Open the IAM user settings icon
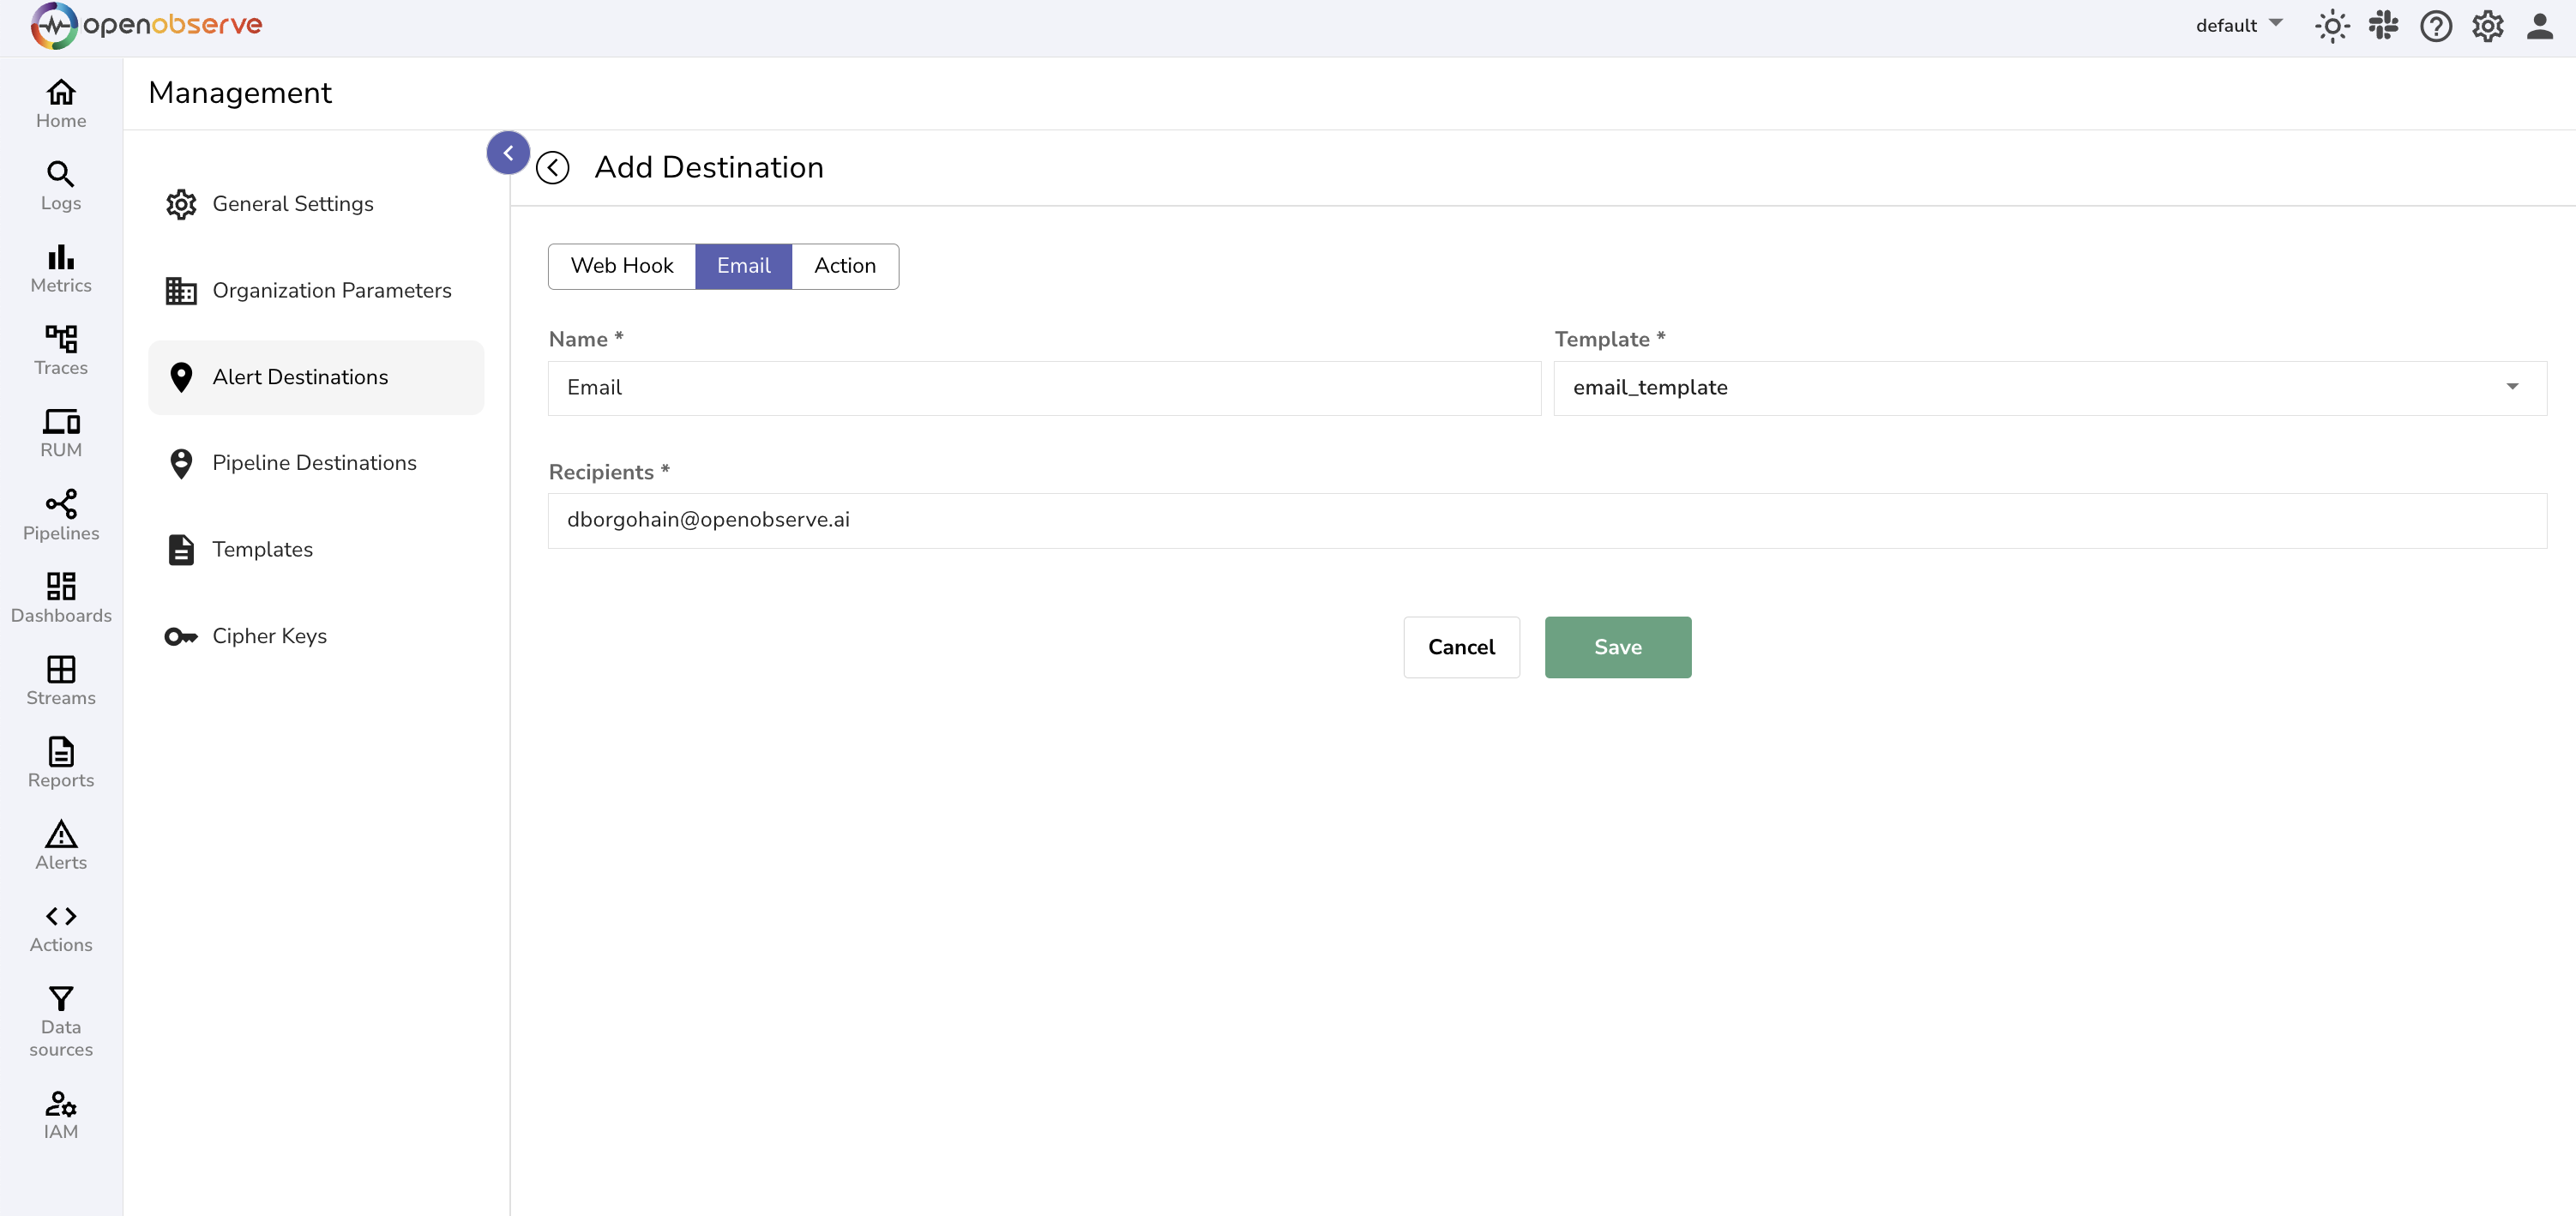This screenshot has height=1216, width=2576. point(60,1103)
